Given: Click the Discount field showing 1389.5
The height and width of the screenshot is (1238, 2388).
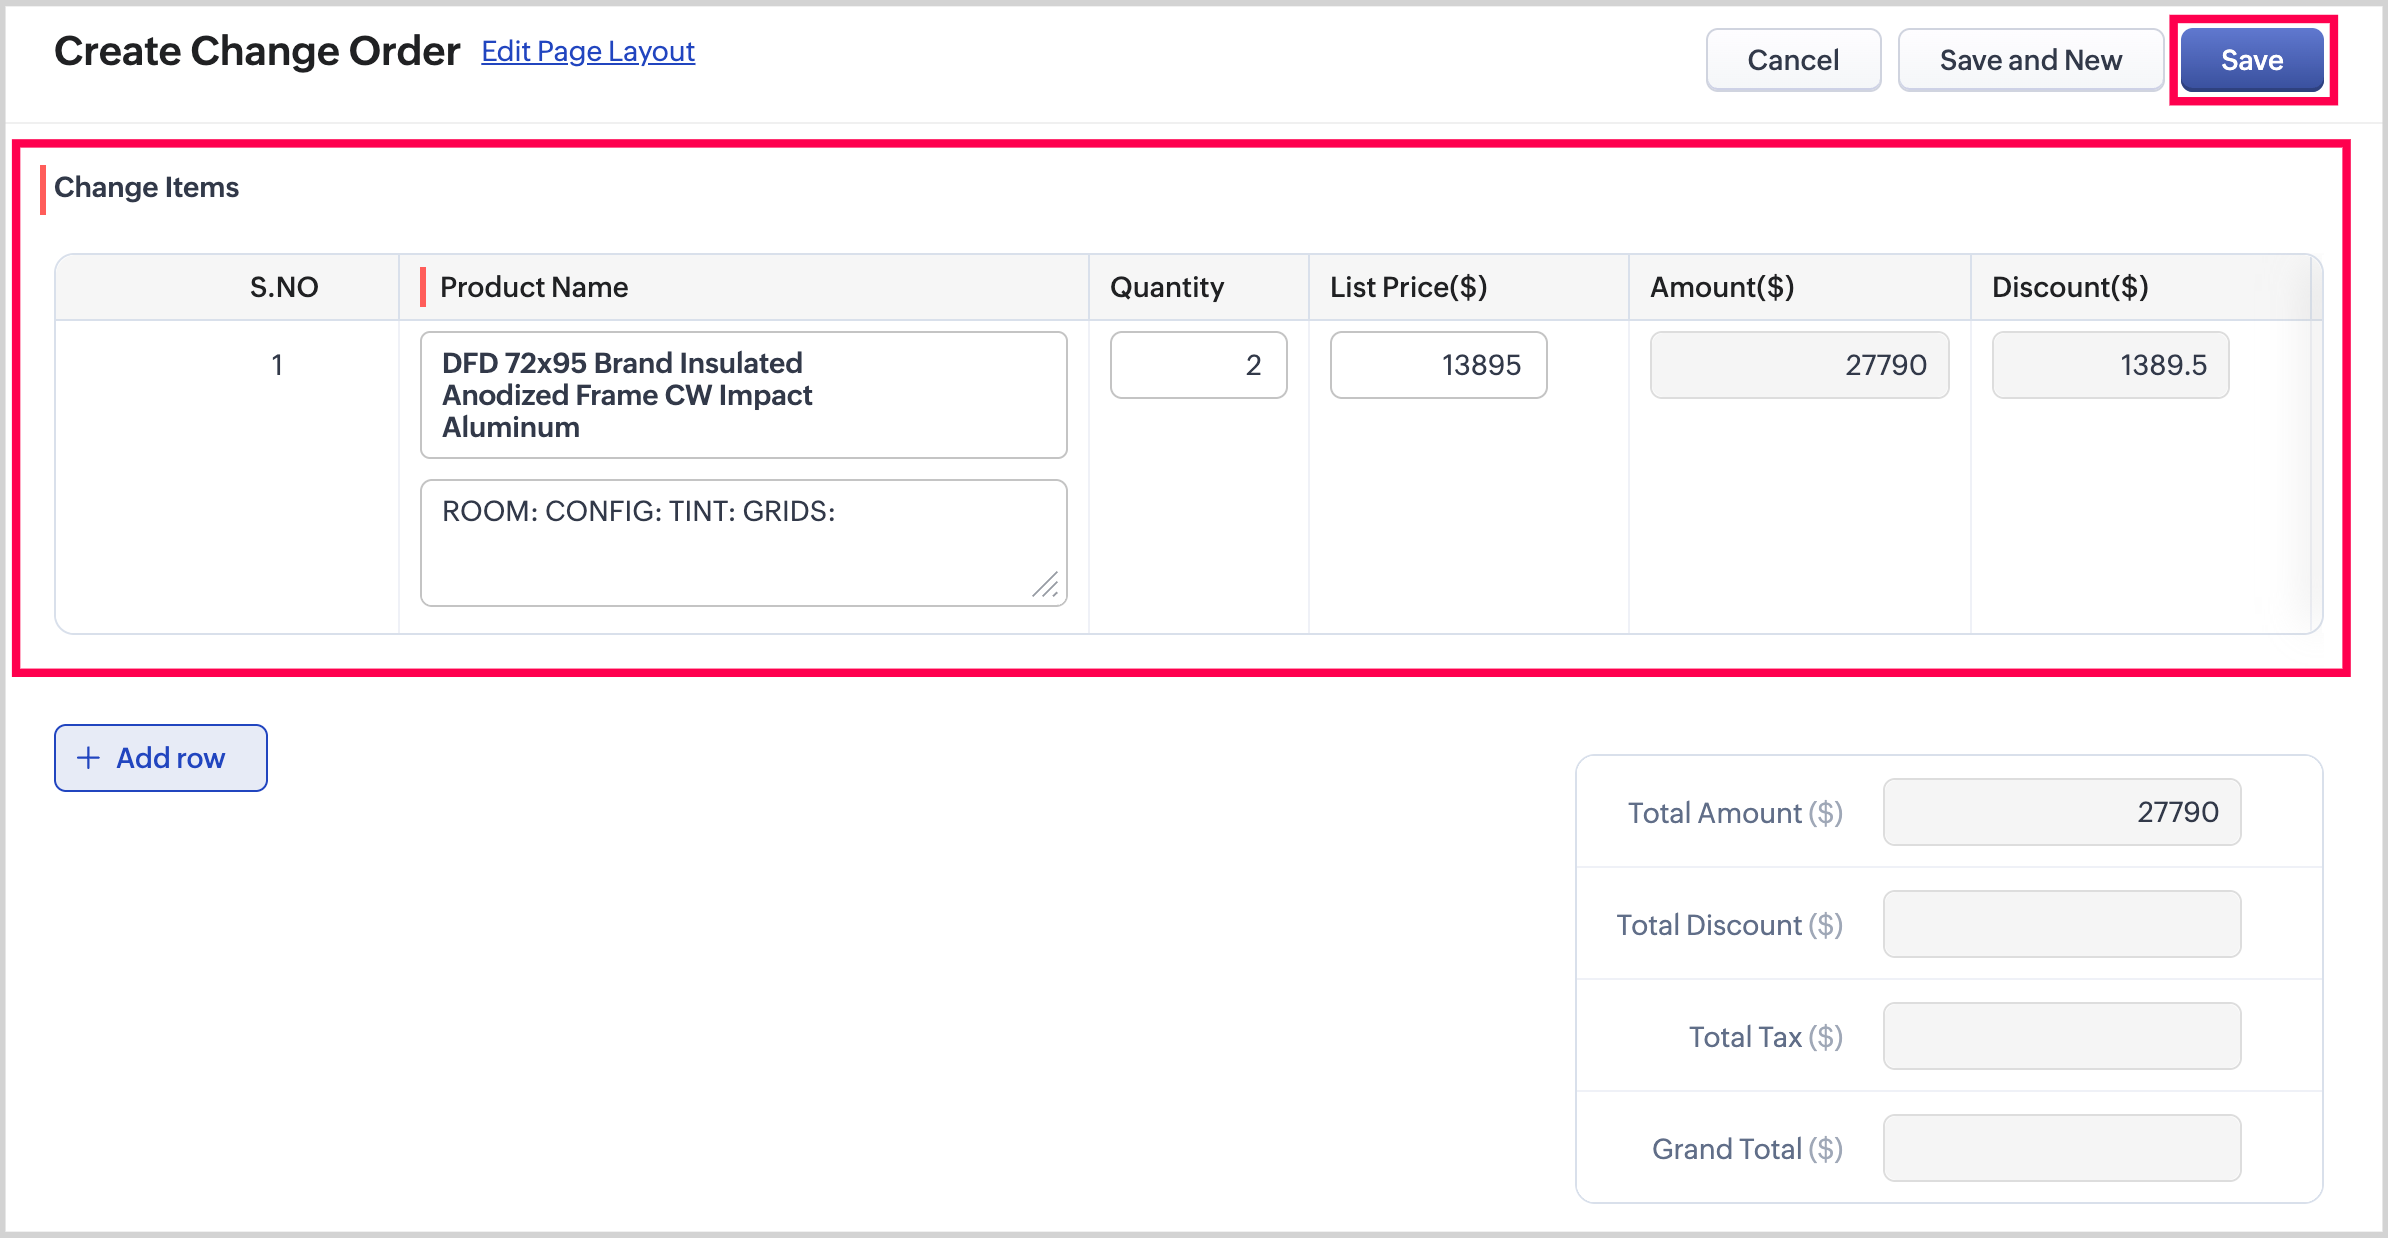Looking at the screenshot, I should pyautogui.click(x=2110, y=365).
